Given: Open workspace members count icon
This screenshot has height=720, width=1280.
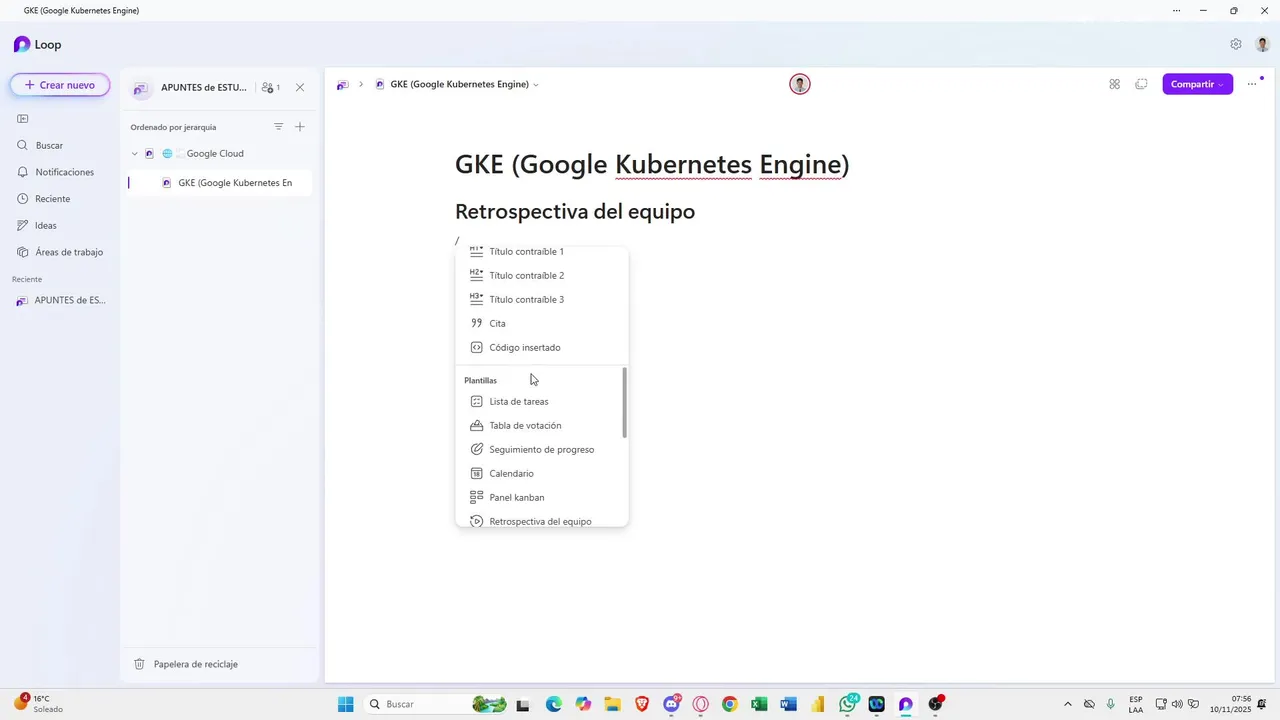Looking at the screenshot, I should pos(270,87).
